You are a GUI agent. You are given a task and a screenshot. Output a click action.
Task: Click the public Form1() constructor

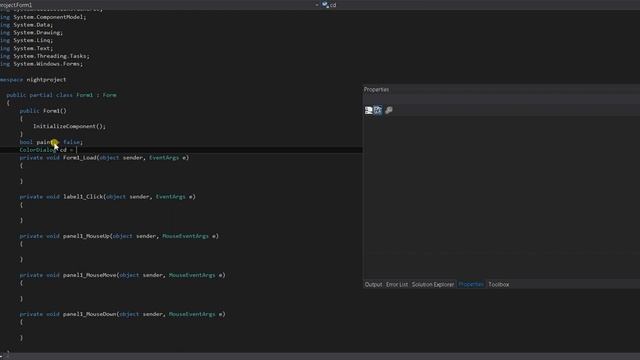pos(43,111)
